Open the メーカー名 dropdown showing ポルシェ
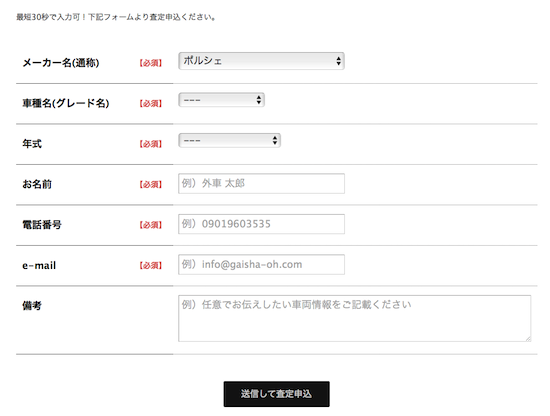Viewport: 550px width, 416px height. [261, 61]
